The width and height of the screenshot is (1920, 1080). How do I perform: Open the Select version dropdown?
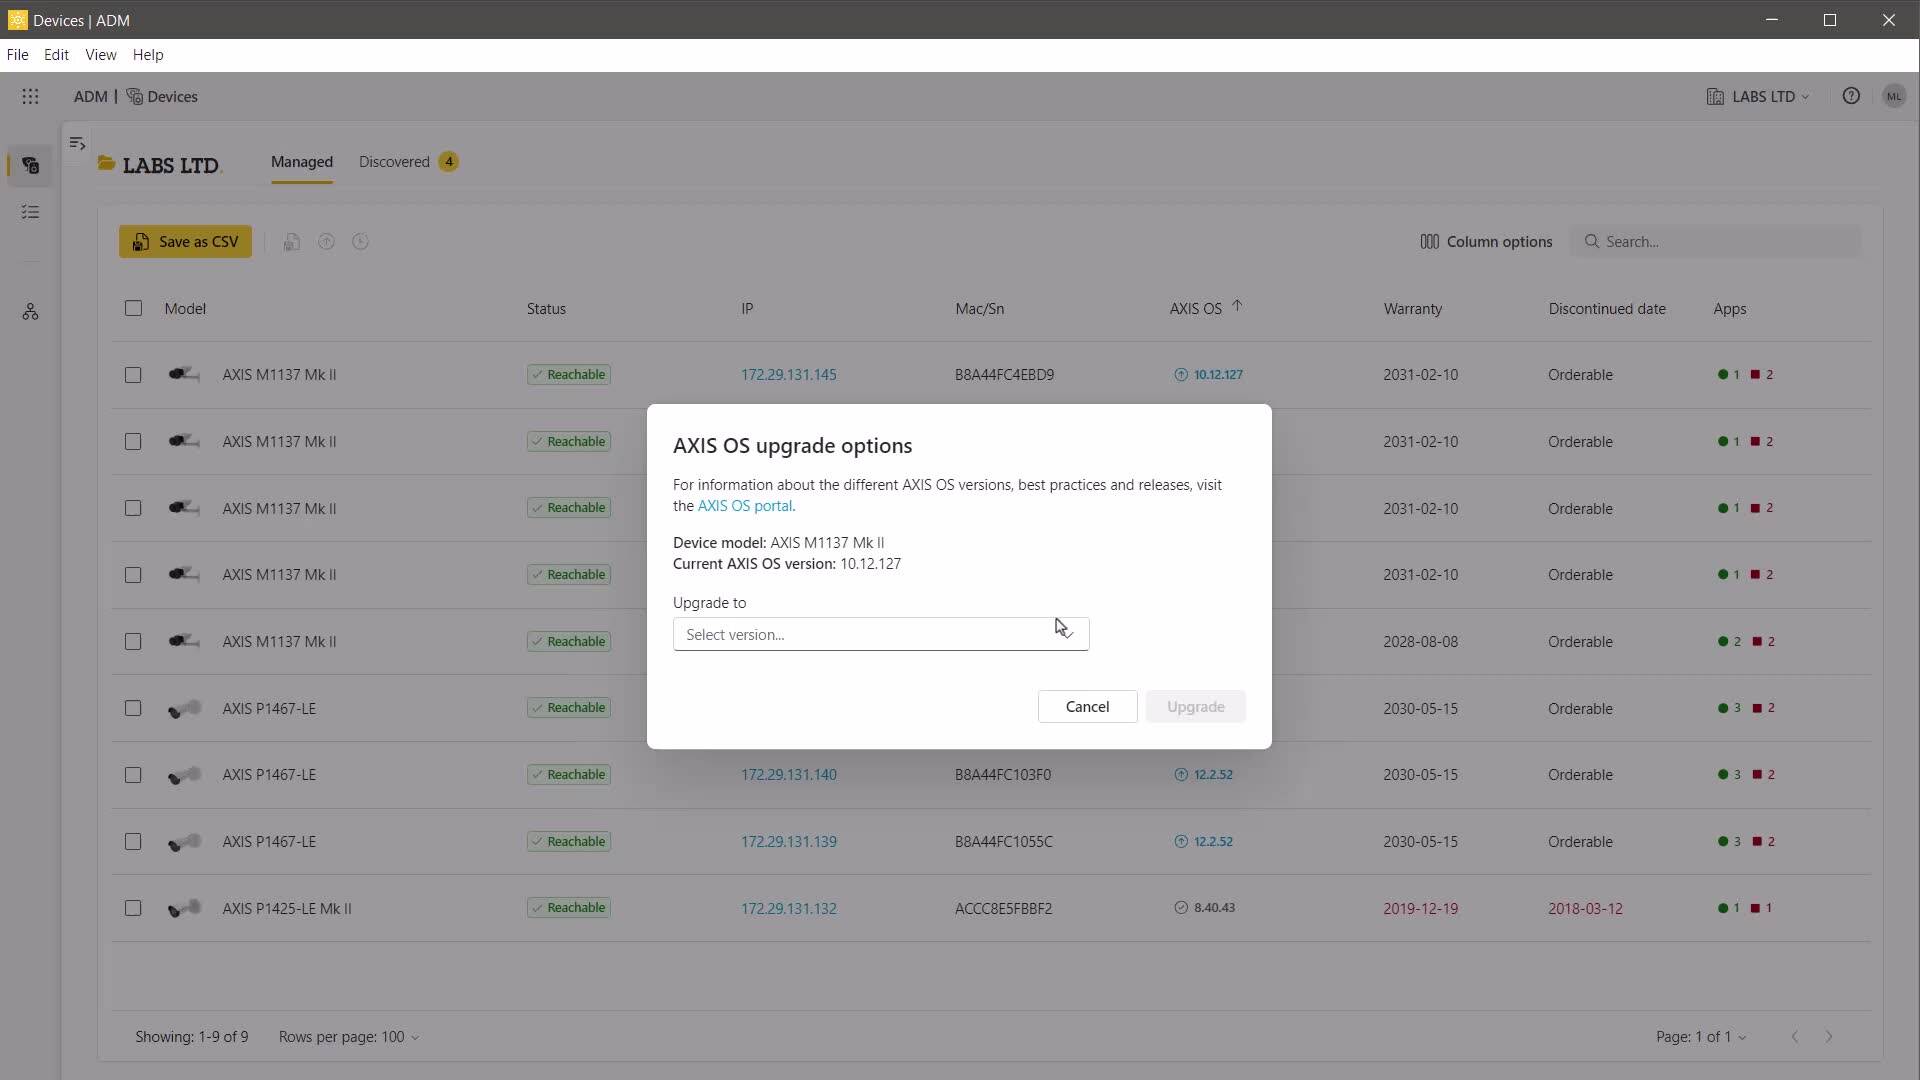click(x=880, y=634)
